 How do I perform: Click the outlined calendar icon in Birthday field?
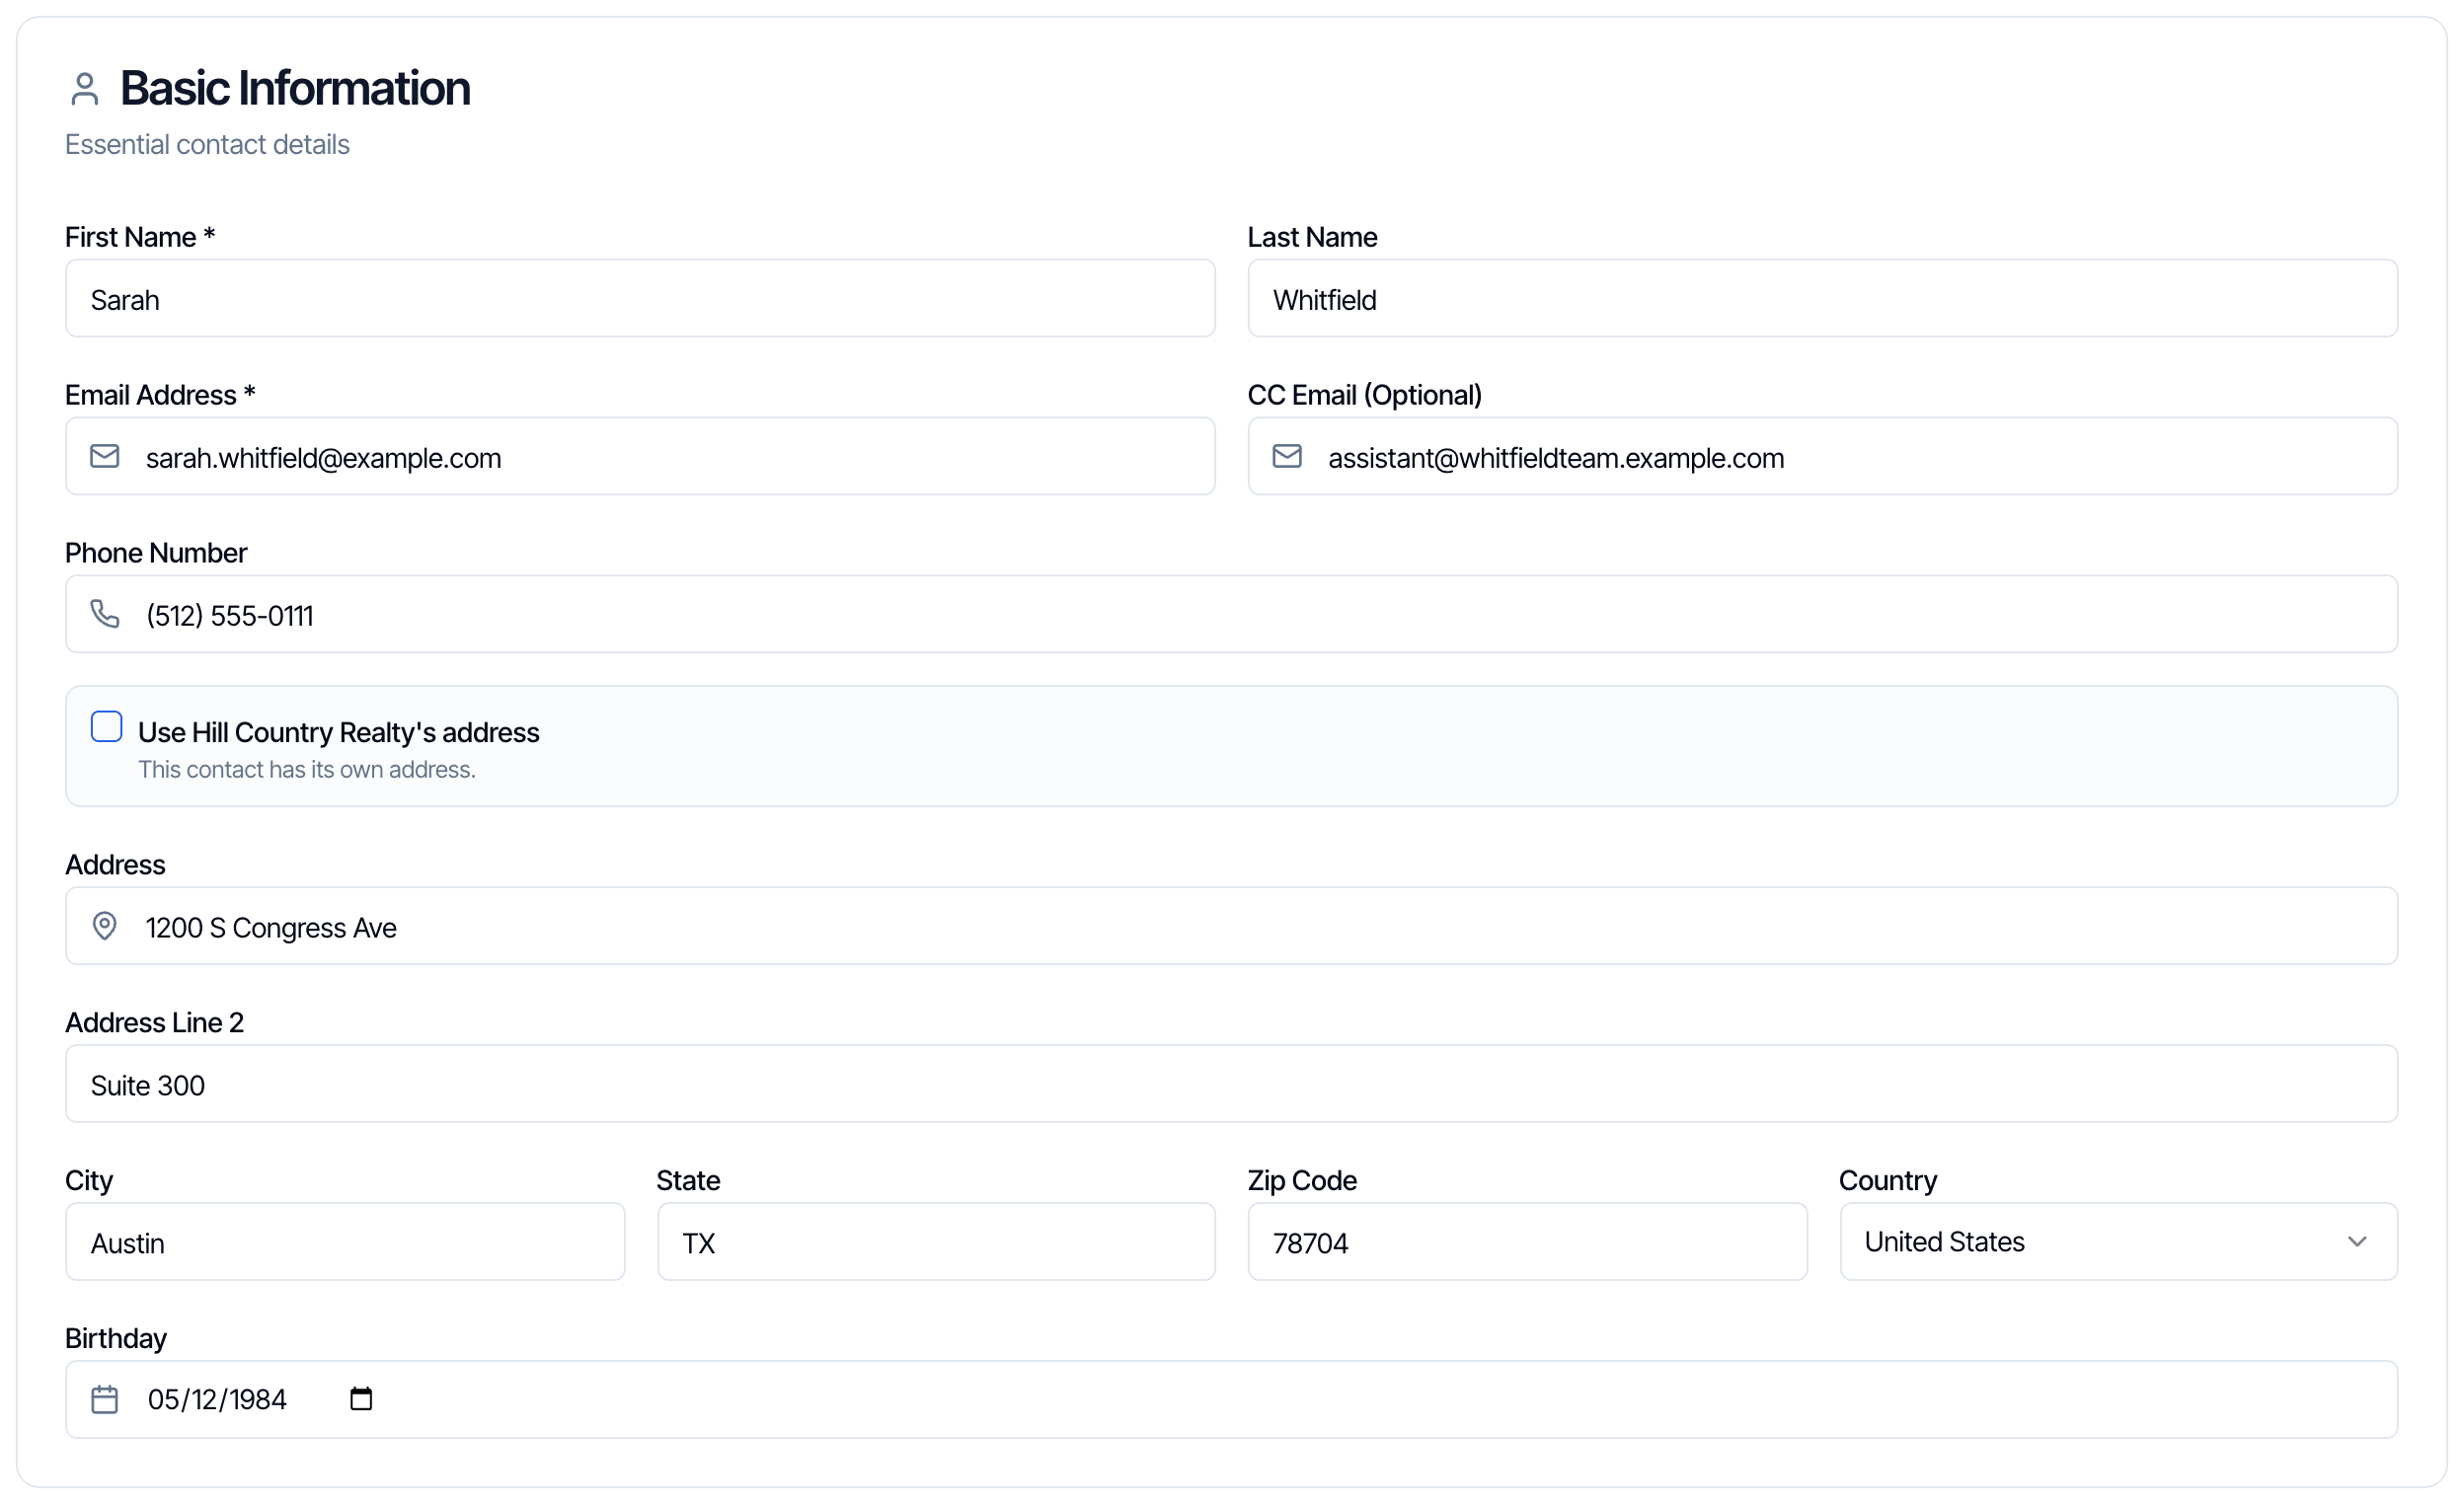pos(105,1399)
